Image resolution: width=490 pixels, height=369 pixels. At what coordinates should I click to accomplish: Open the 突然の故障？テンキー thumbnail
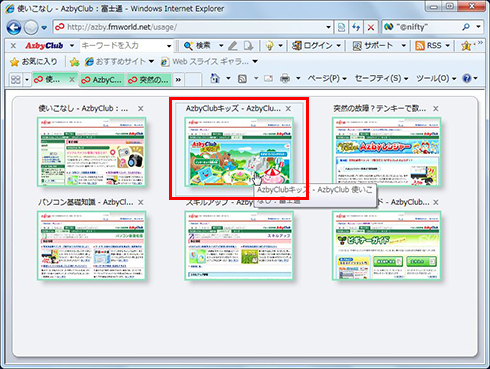point(387,152)
